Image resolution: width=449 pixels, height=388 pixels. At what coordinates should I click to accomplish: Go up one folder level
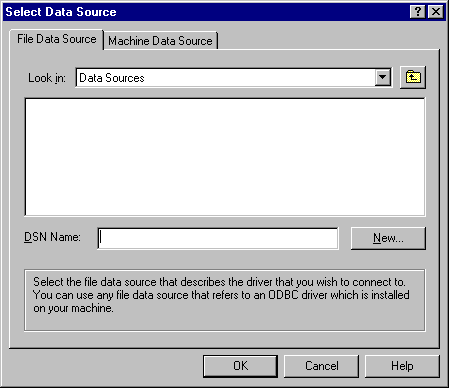click(x=413, y=78)
